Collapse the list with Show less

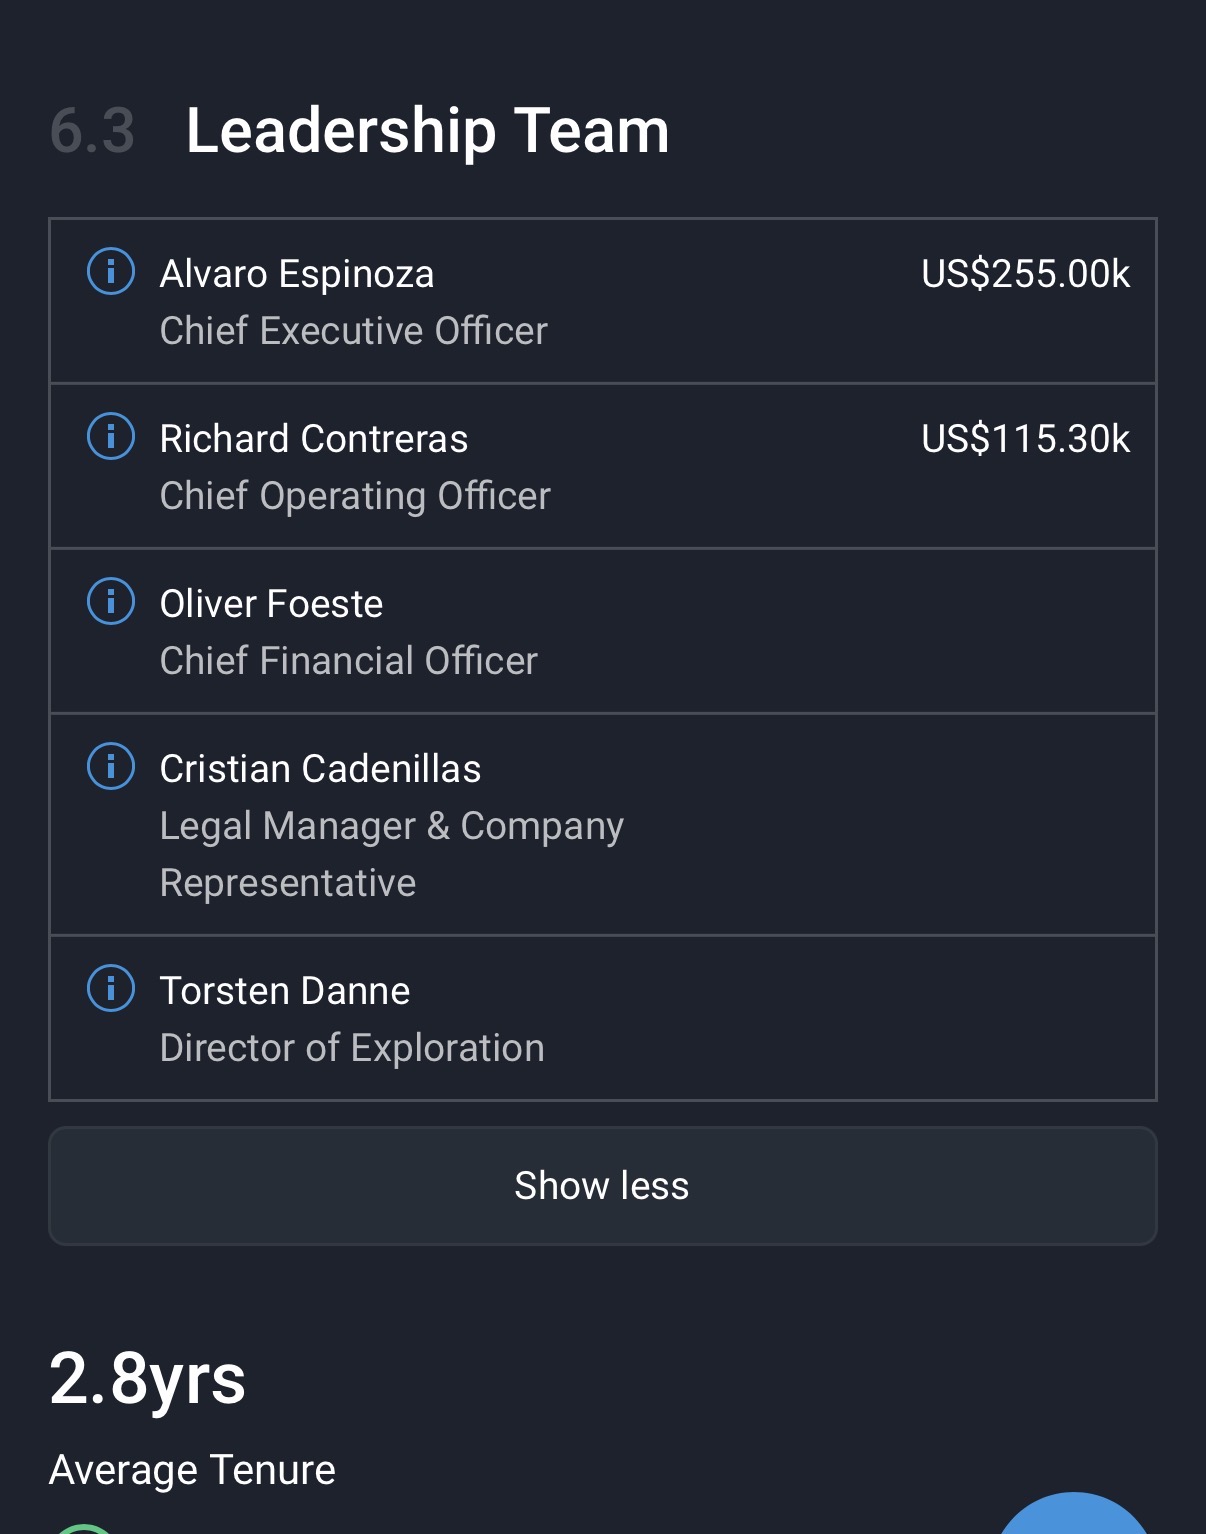(602, 1186)
